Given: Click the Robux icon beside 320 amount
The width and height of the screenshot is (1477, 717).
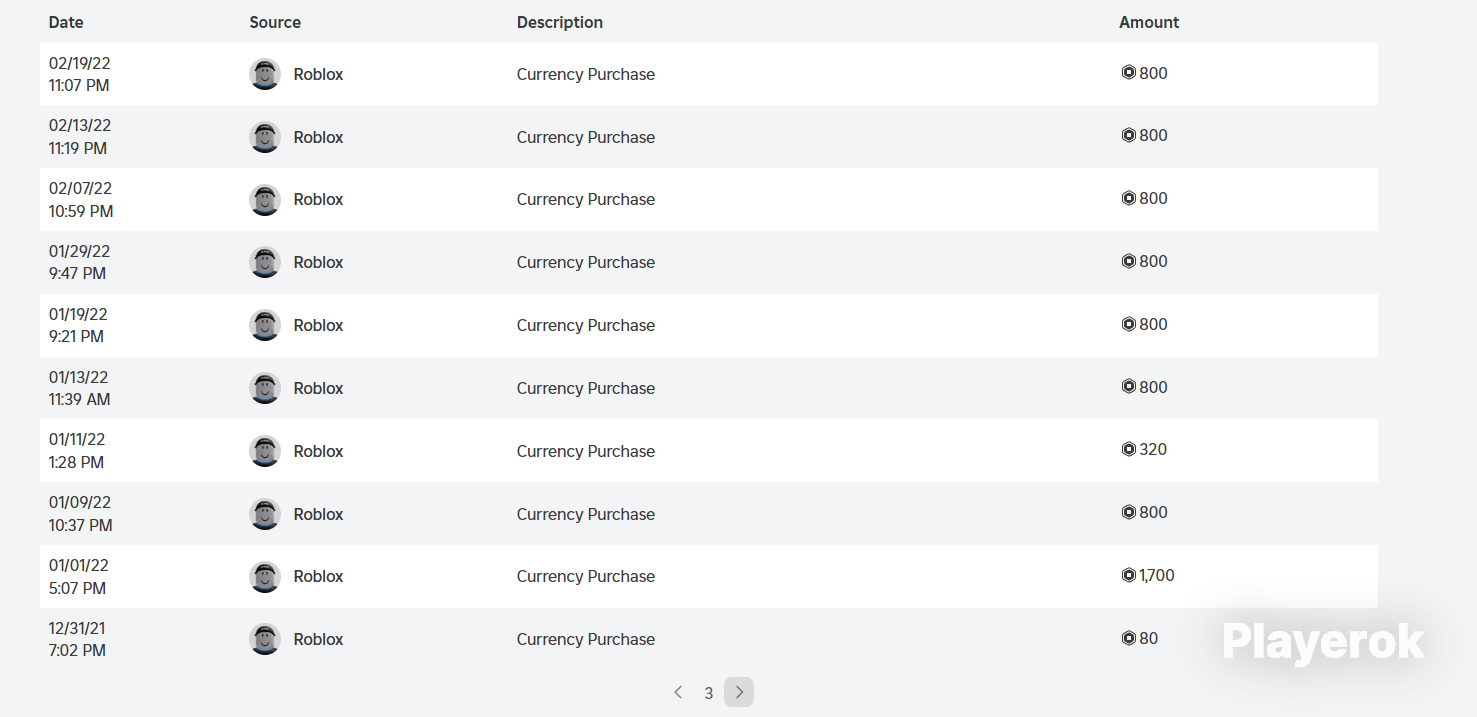Looking at the screenshot, I should [x=1129, y=449].
